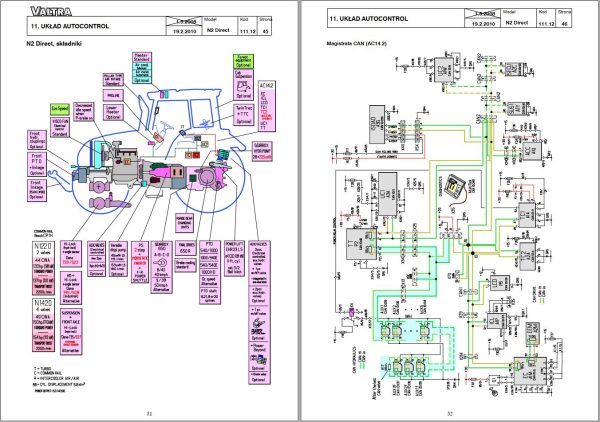Click the 'PTO 540/1000' options box

coord(210,272)
